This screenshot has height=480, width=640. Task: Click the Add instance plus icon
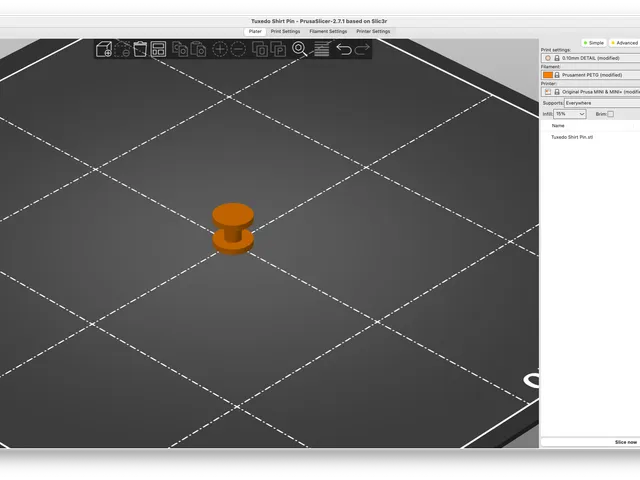click(x=220, y=49)
